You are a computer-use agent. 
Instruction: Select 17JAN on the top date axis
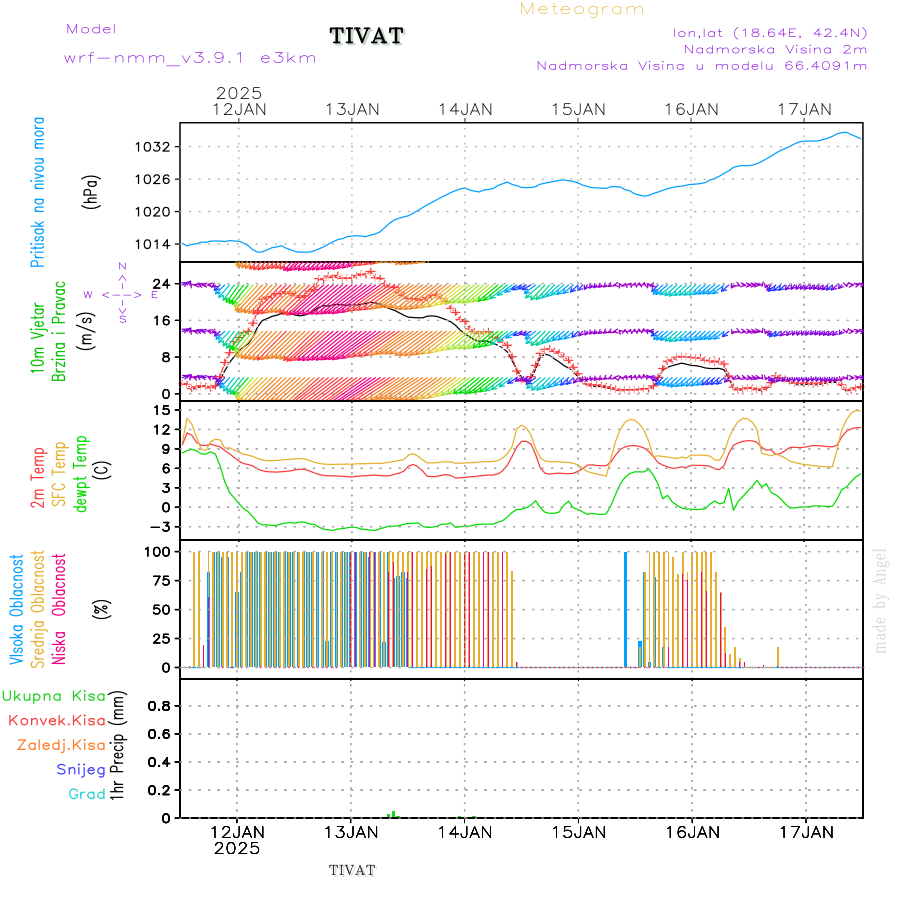[x=805, y=109]
